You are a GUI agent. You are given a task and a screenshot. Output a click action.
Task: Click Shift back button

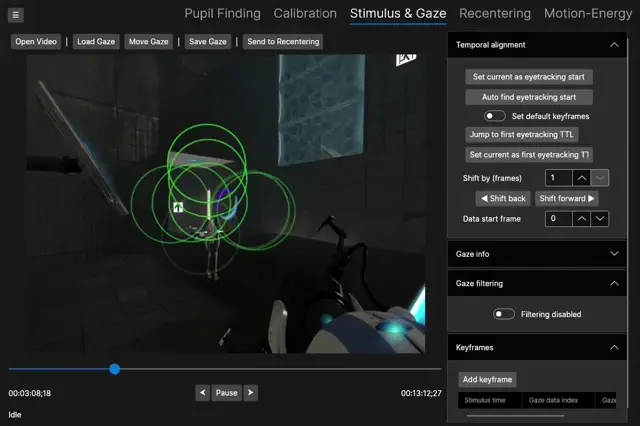503,198
